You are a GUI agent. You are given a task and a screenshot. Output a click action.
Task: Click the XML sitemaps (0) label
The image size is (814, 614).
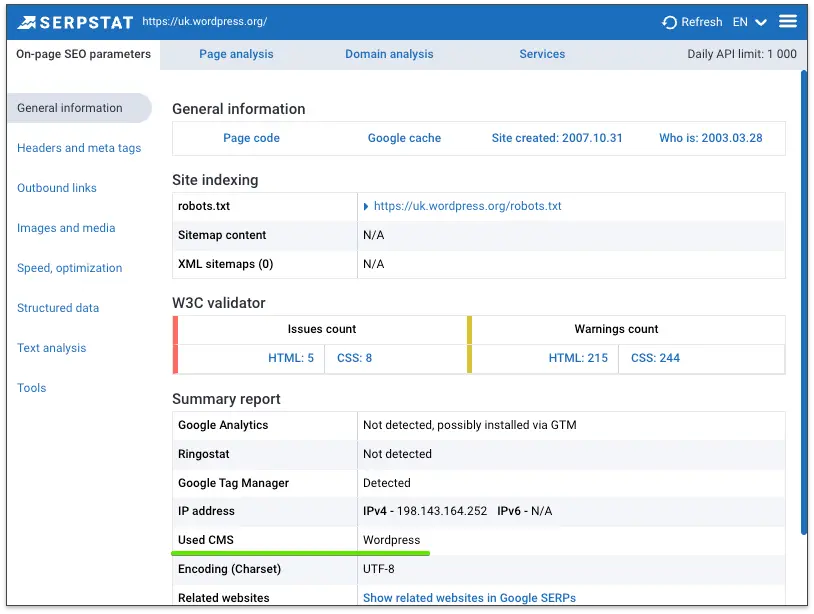(x=225, y=264)
